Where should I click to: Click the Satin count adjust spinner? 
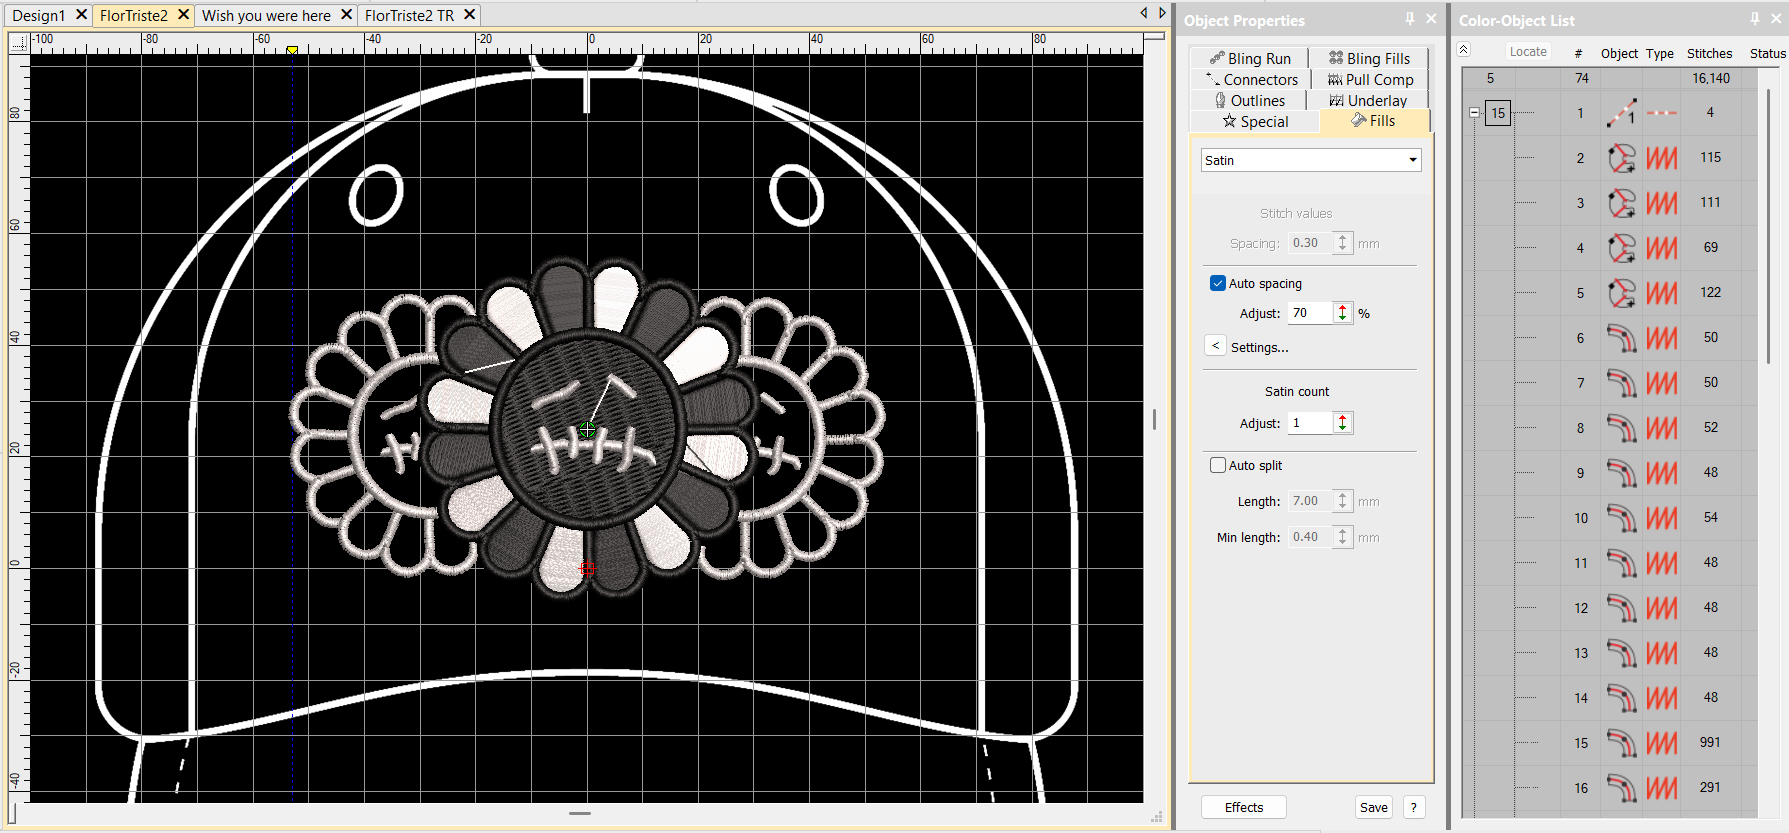pos(1343,423)
